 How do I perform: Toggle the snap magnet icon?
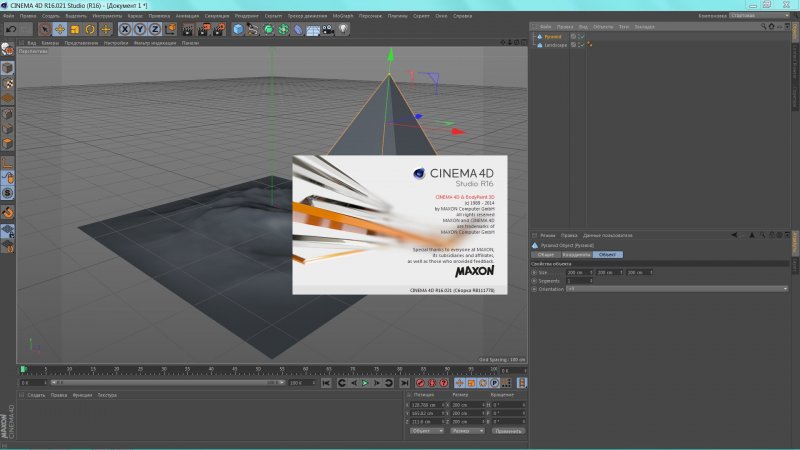click(x=7, y=212)
